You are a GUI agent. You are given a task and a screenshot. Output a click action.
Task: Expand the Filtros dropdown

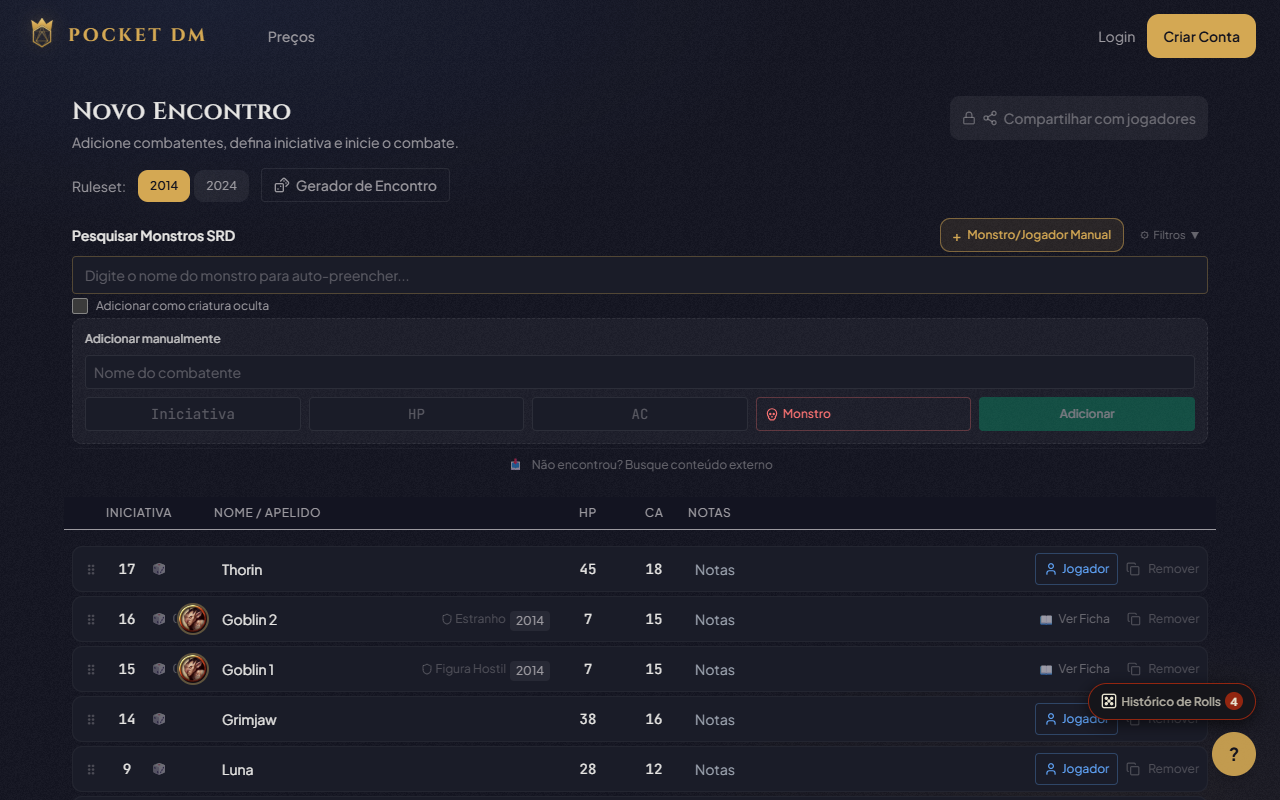(x=1169, y=235)
